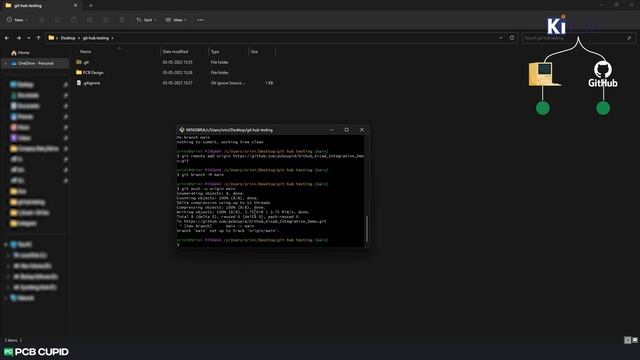Click the Share icon in toolbar
640x360 pixels.
pyautogui.click(x=106, y=20)
